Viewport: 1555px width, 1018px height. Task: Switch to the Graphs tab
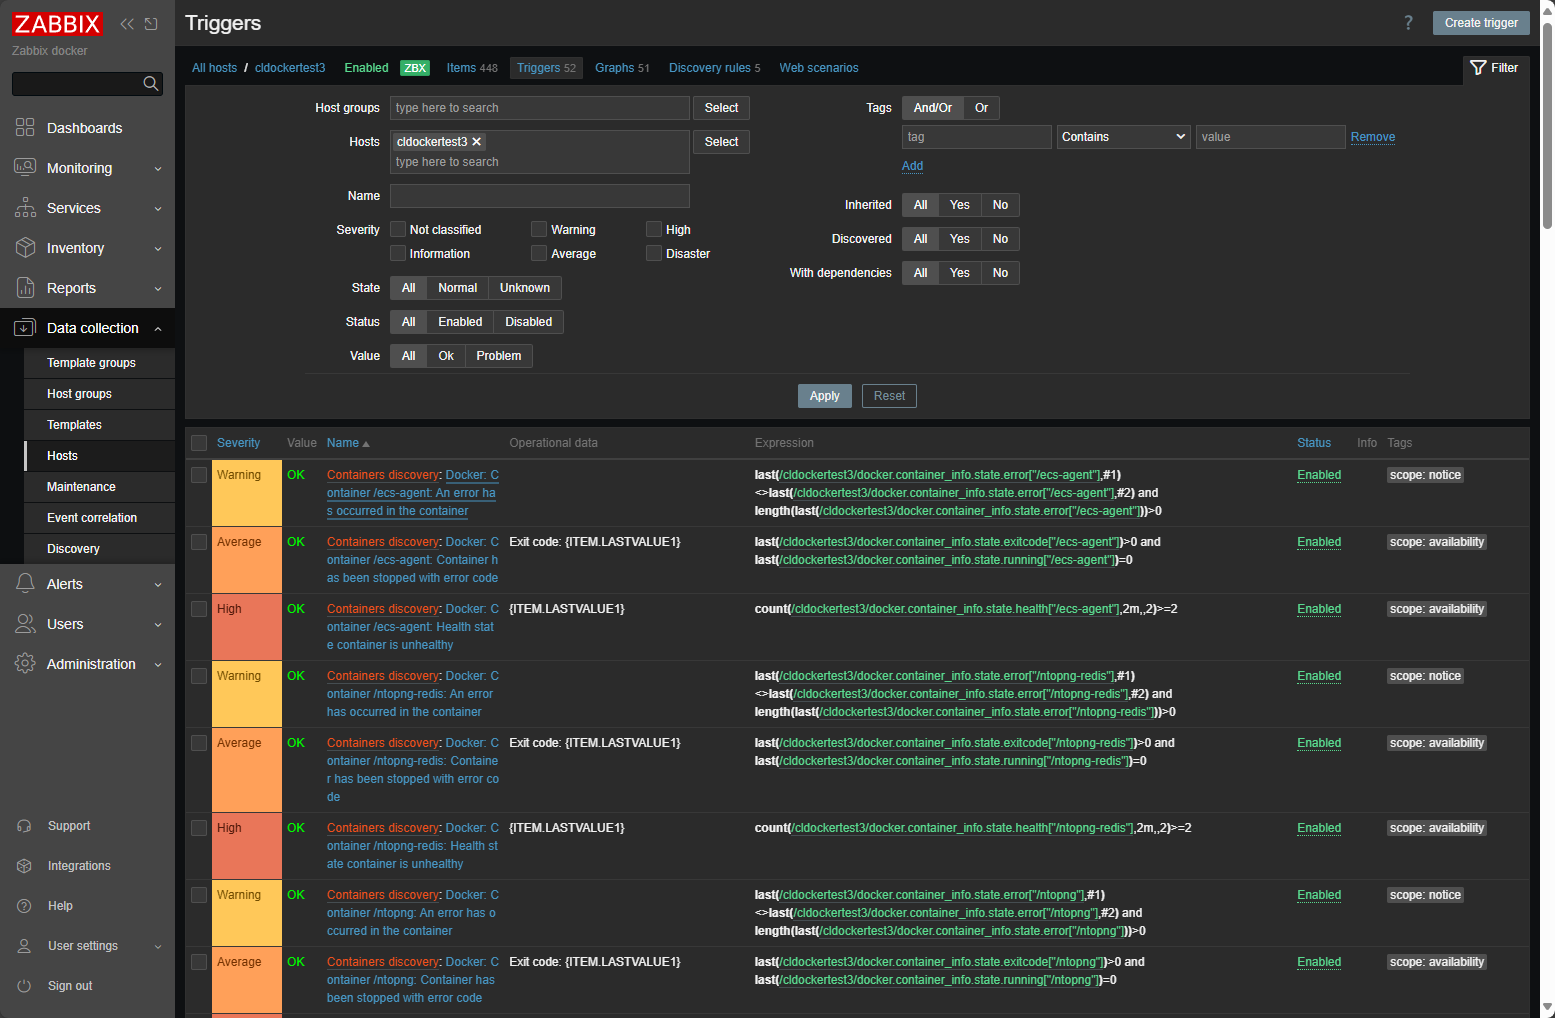(x=613, y=67)
